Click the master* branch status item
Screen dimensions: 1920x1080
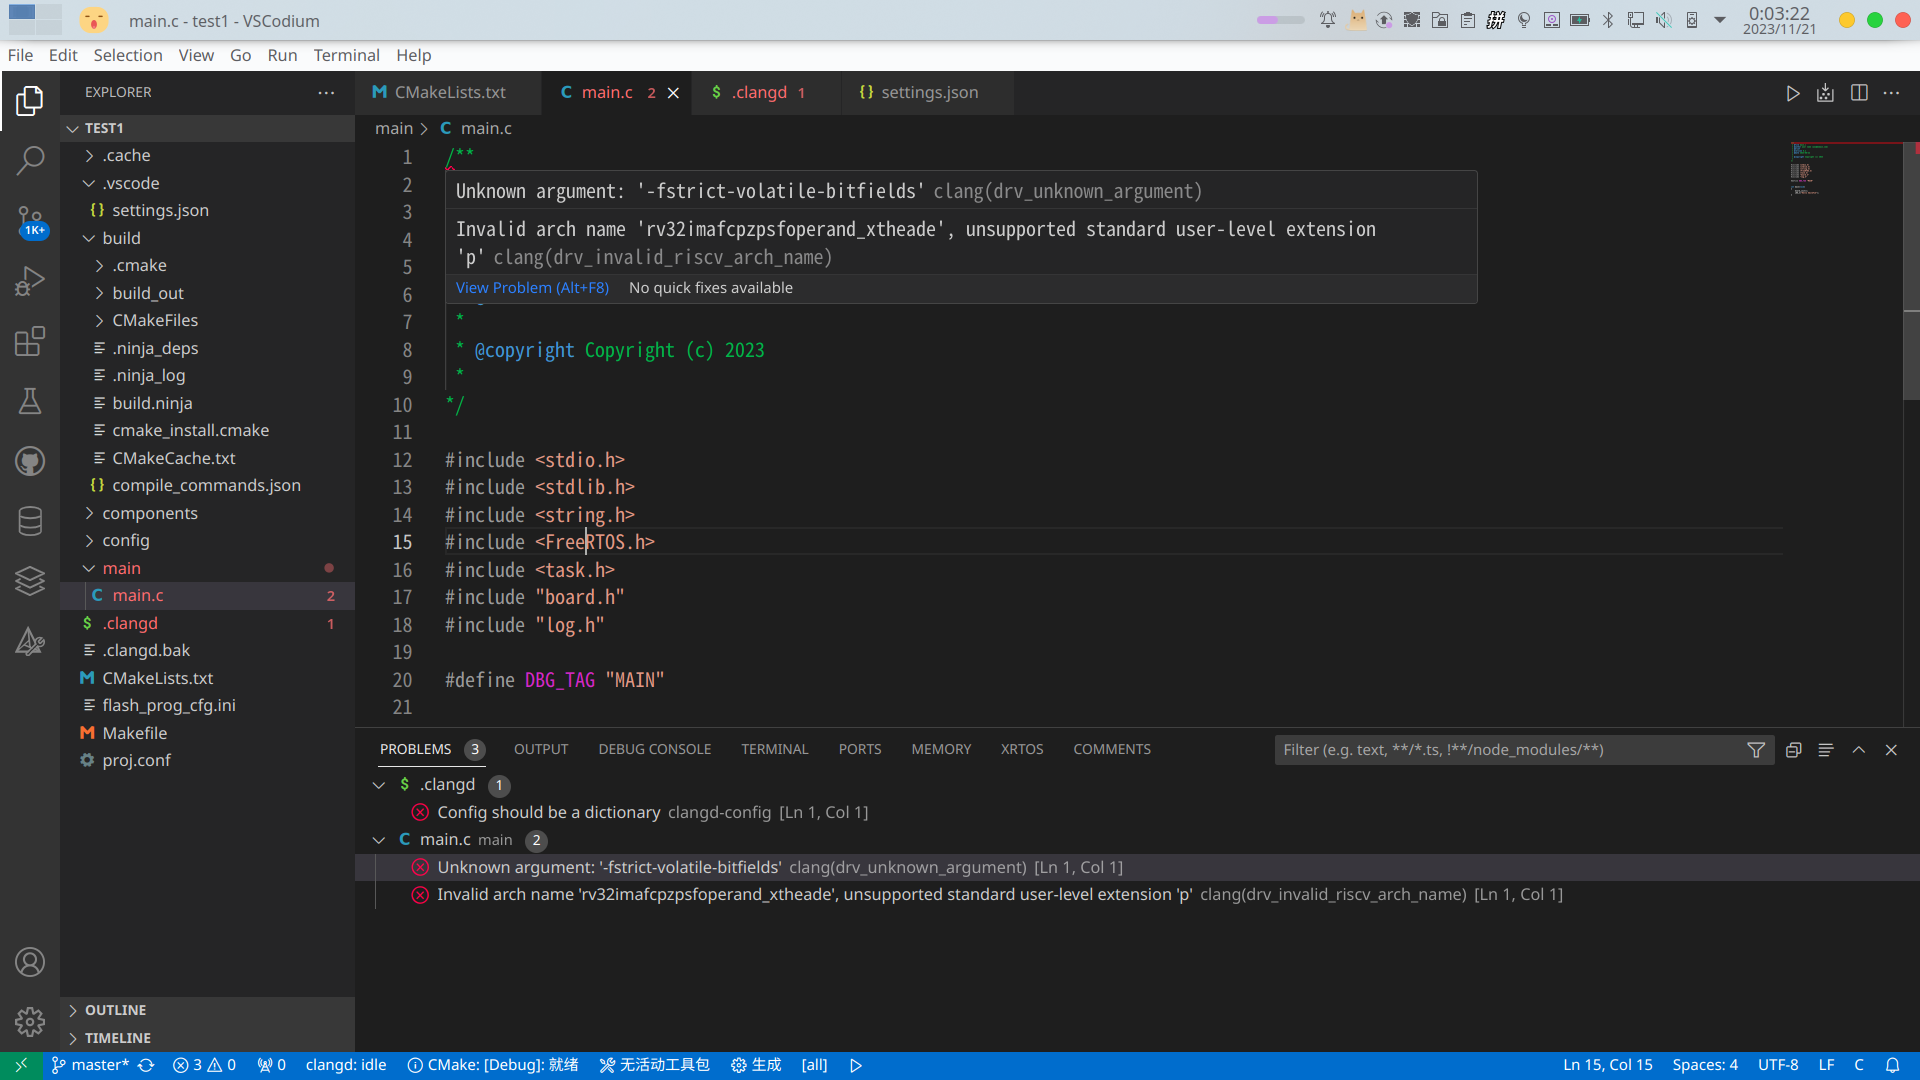click(91, 1065)
